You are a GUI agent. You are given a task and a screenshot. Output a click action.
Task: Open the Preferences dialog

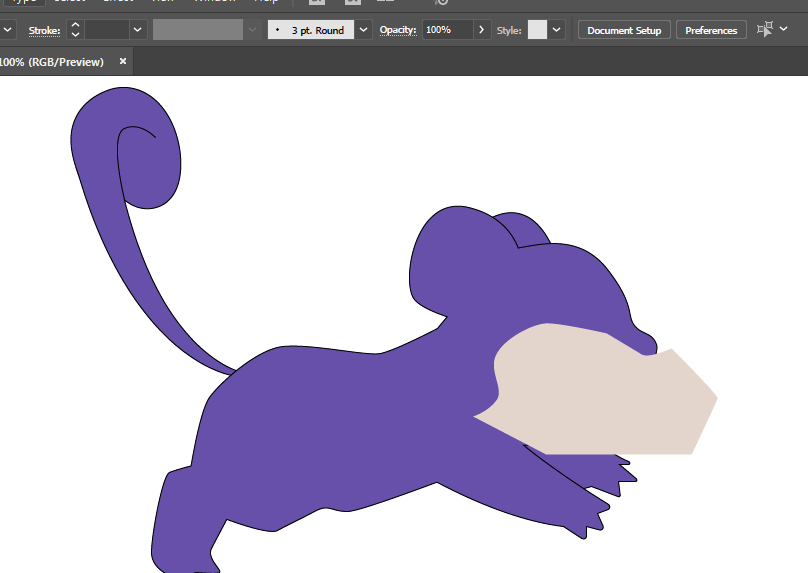(711, 30)
